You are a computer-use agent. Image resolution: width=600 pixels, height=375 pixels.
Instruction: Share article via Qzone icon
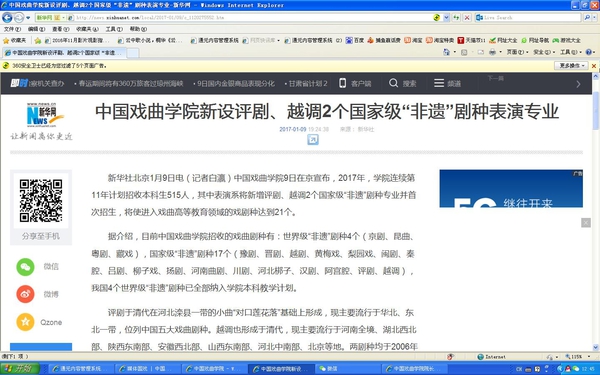click(25, 322)
